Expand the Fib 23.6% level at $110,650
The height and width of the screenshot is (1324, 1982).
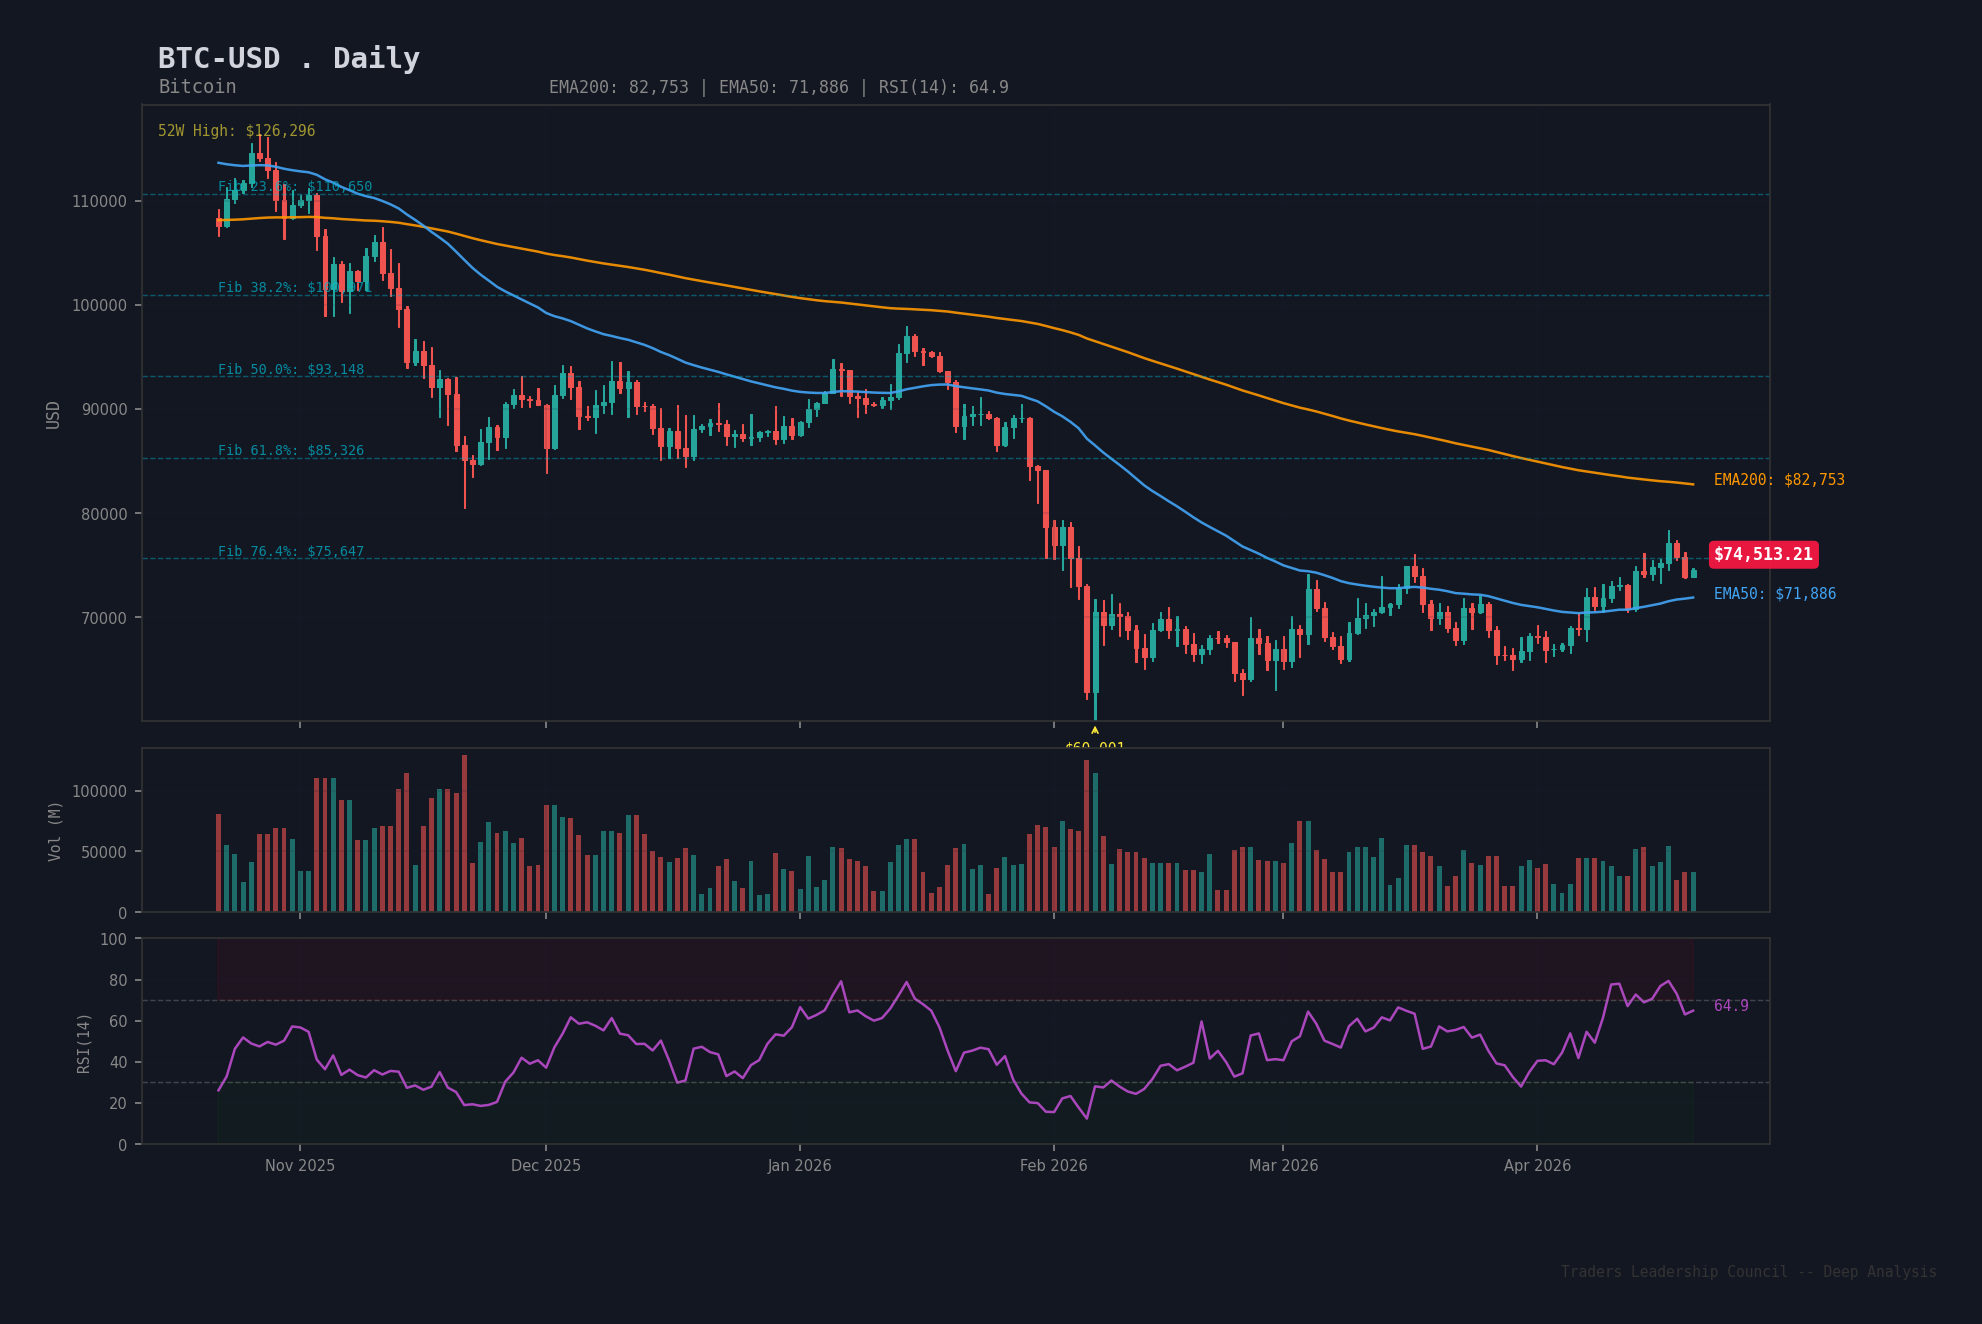294,185
